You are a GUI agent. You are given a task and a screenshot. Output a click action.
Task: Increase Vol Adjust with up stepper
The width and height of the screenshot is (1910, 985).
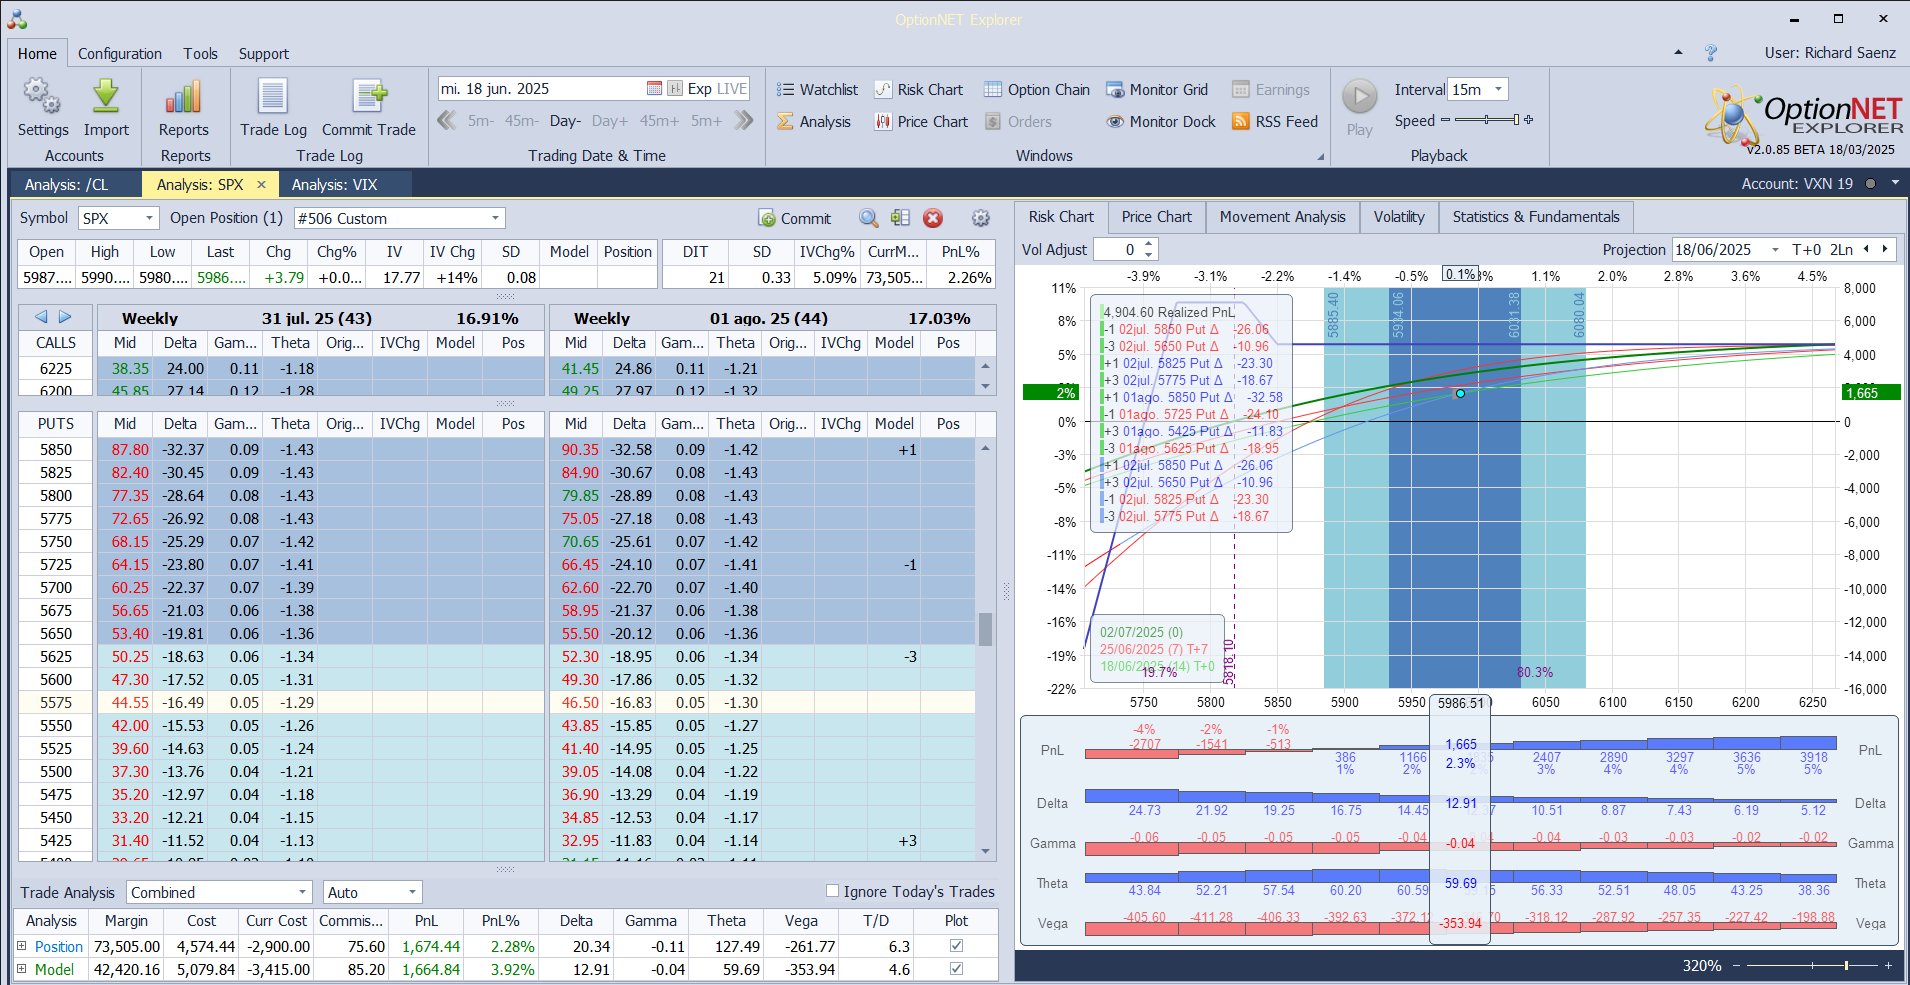[x=1149, y=244]
